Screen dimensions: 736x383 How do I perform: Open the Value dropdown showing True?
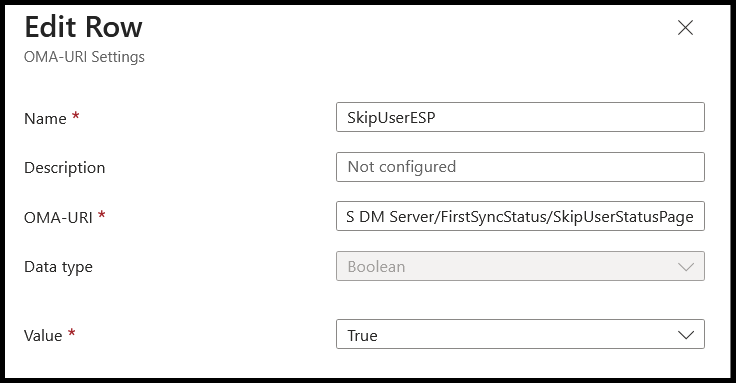[520, 334]
